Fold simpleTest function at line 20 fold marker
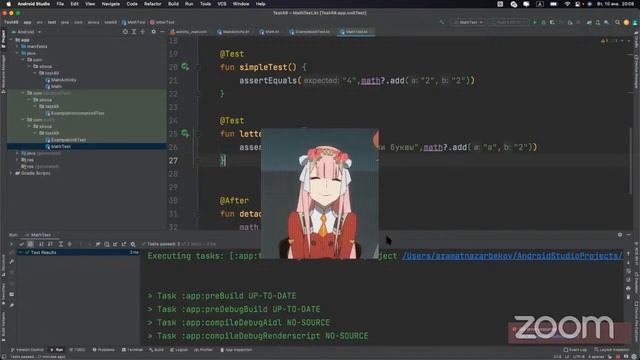This screenshot has width=640, height=360. point(198,67)
